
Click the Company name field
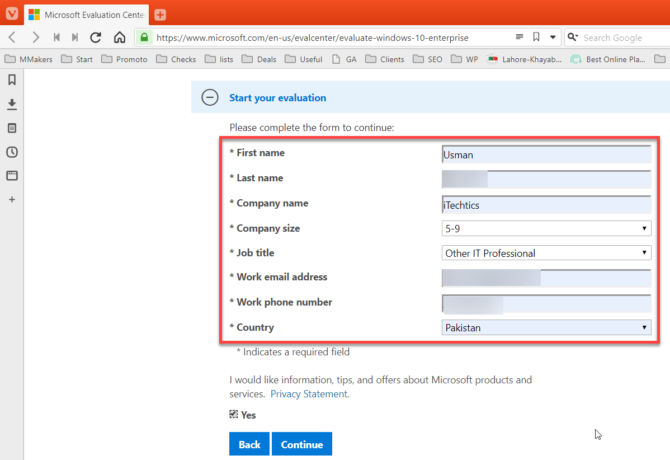(546, 205)
